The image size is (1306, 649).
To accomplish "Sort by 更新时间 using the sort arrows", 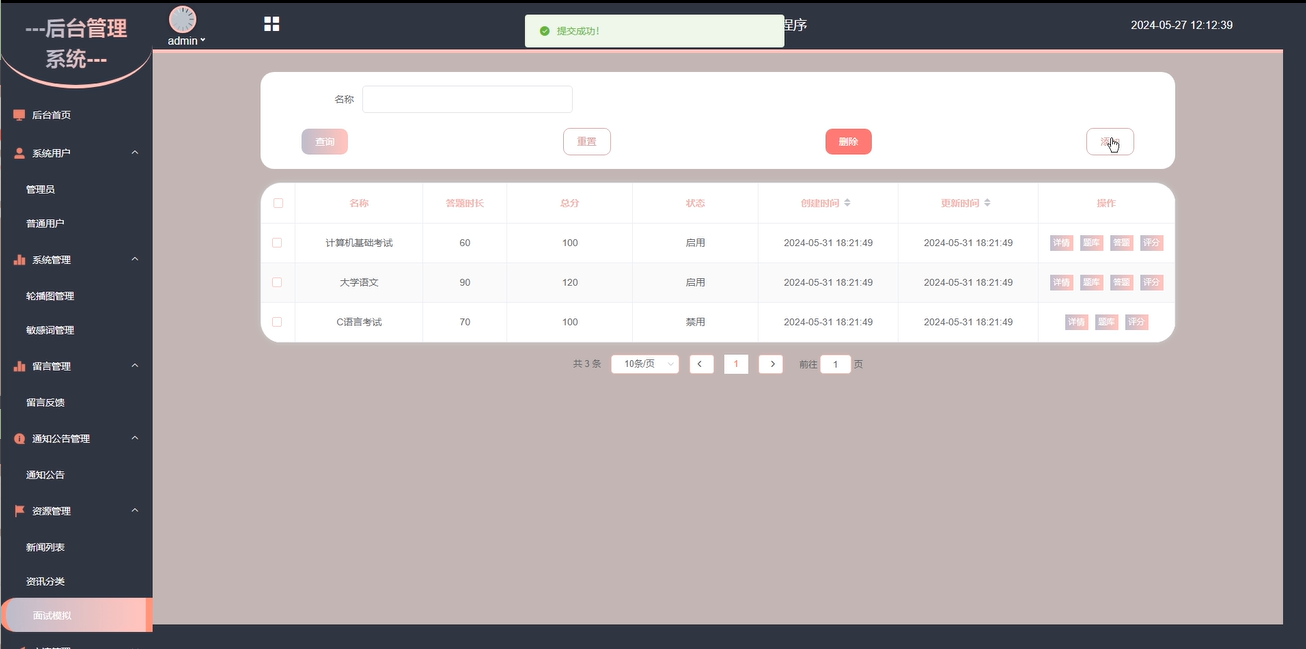I will point(987,203).
